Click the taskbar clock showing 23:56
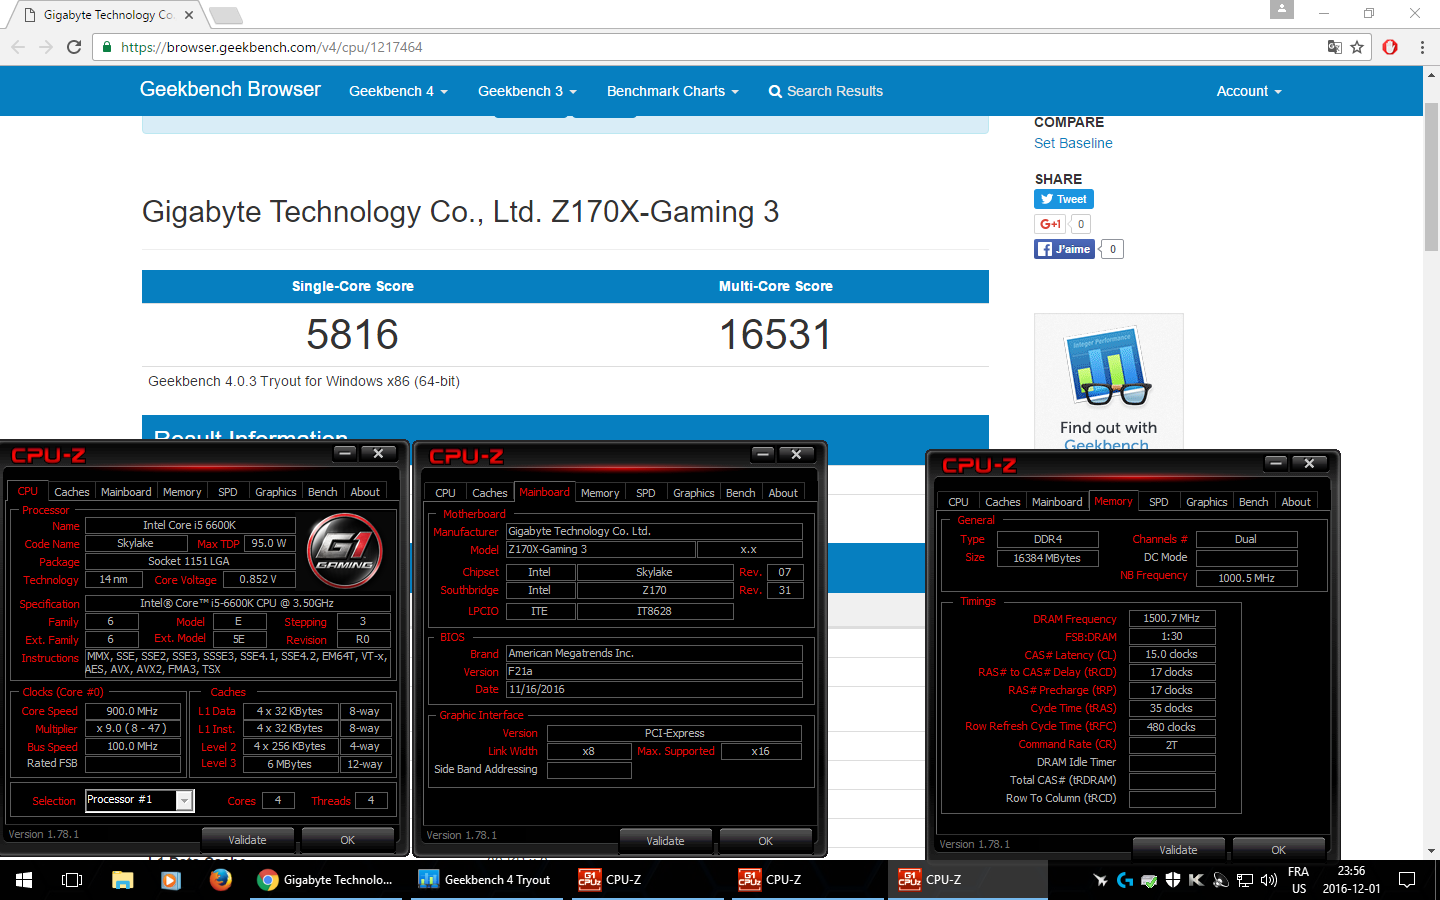This screenshot has width=1440, height=900. (1351, 880)
